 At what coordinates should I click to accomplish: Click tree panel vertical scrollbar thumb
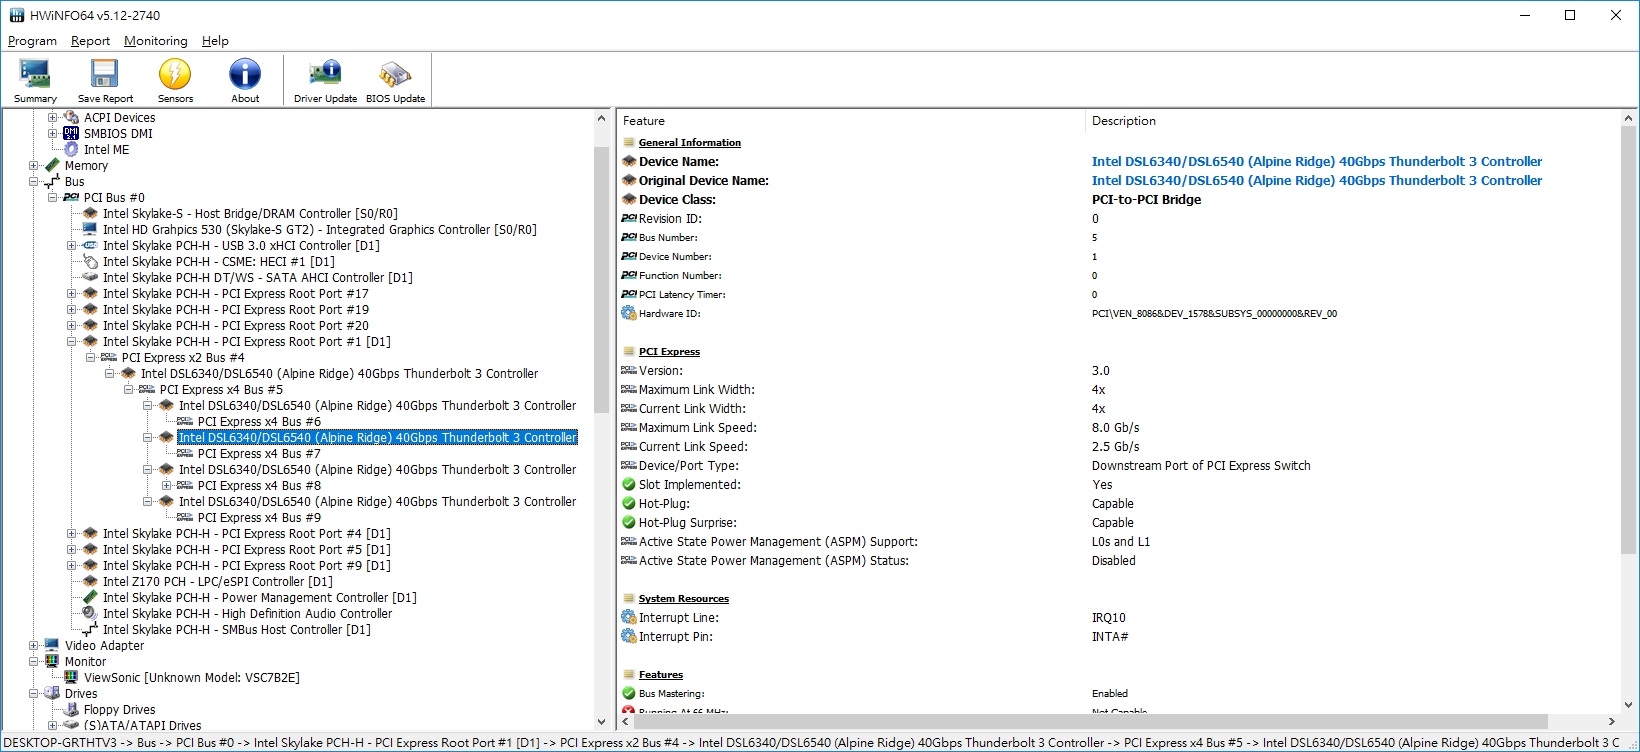click(x=601, y=280)
